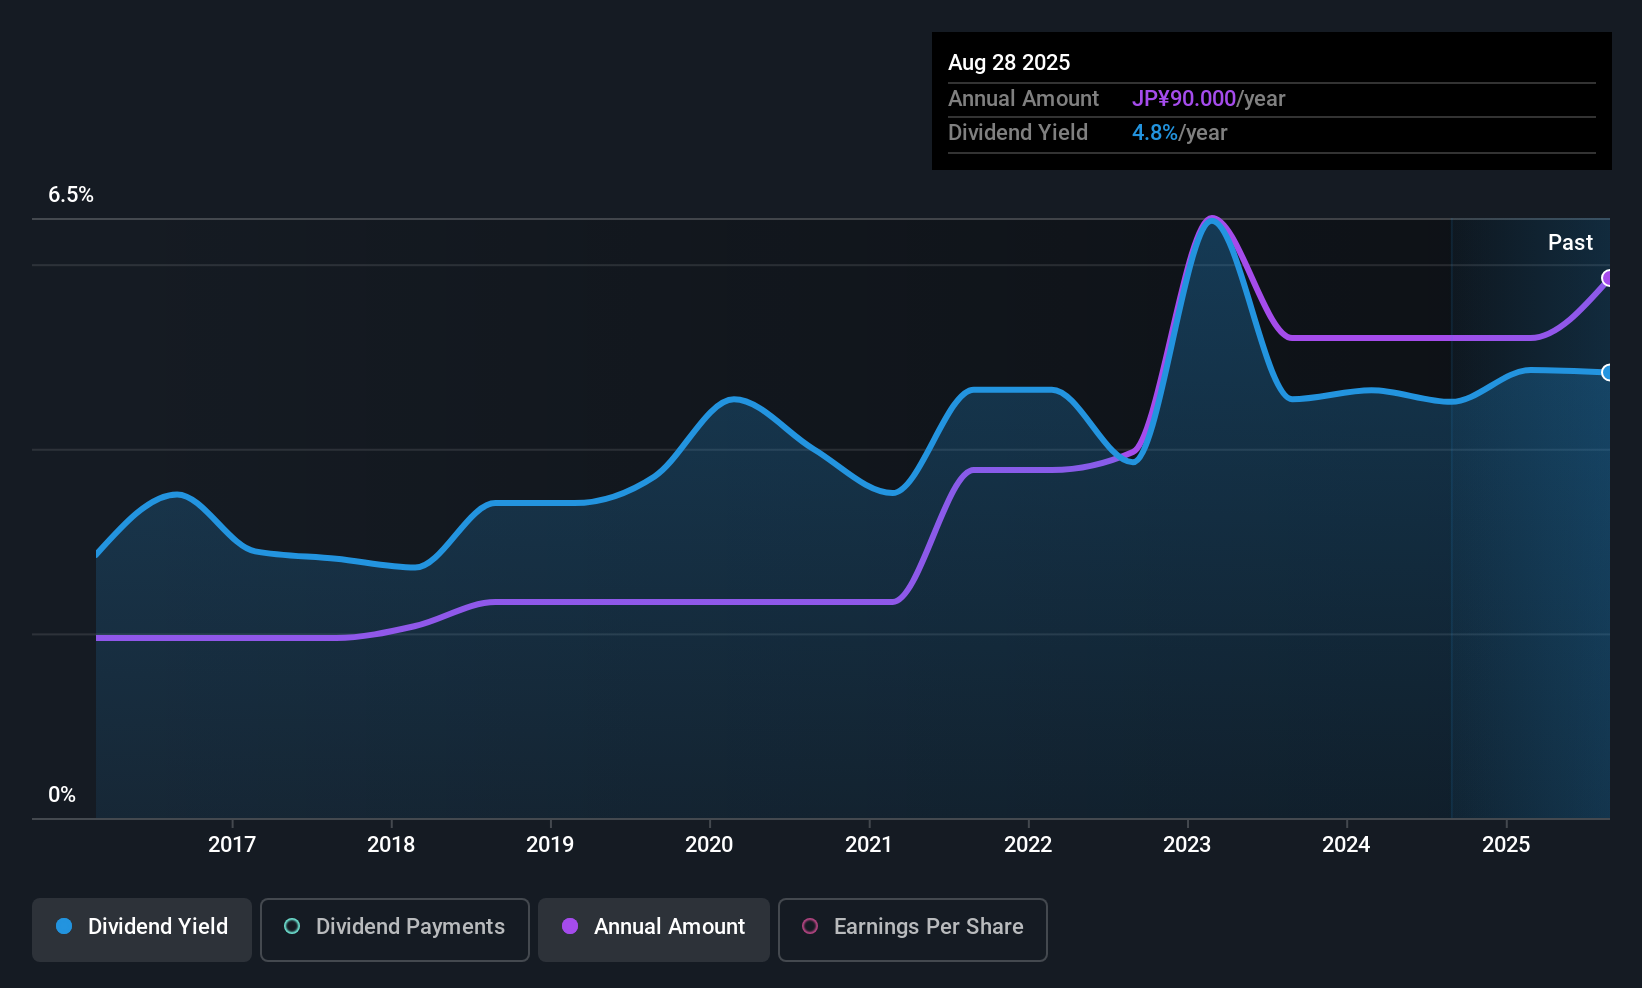Select the 2021 axis label

pos(869,844)
